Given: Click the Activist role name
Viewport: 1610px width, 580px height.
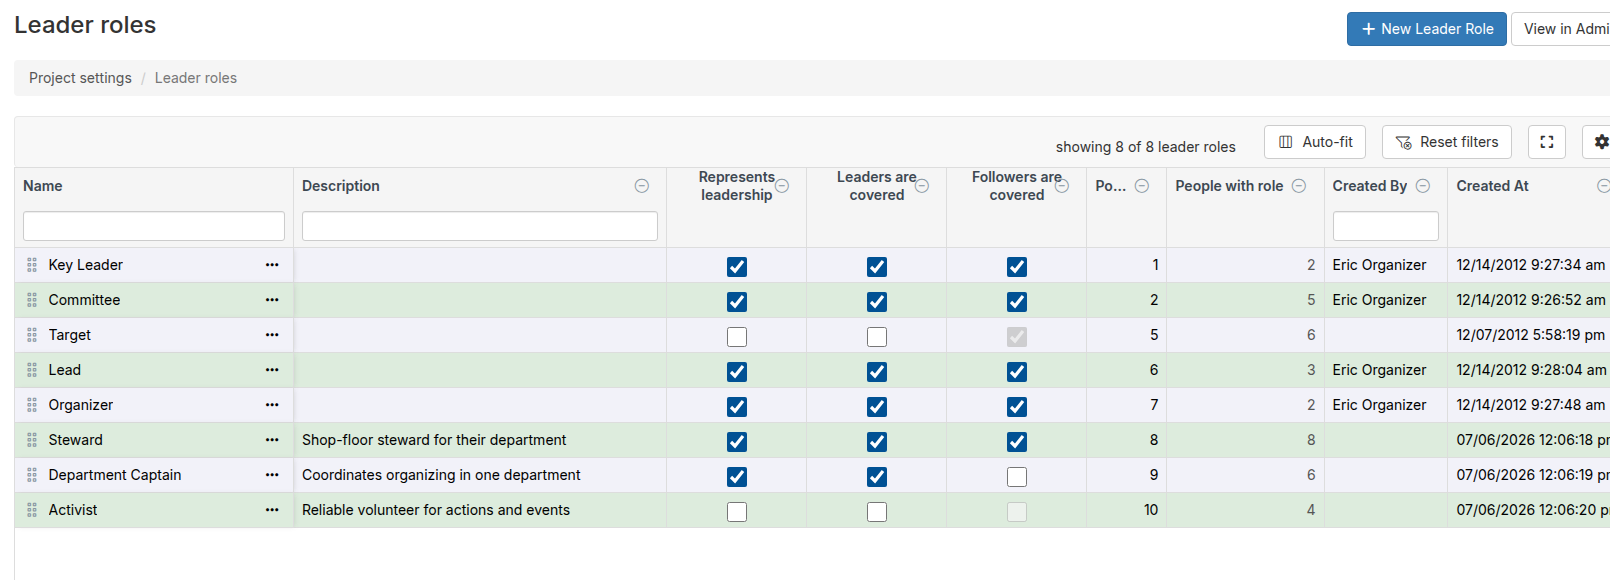Looking at the screenshot, I should click(73, 510).
